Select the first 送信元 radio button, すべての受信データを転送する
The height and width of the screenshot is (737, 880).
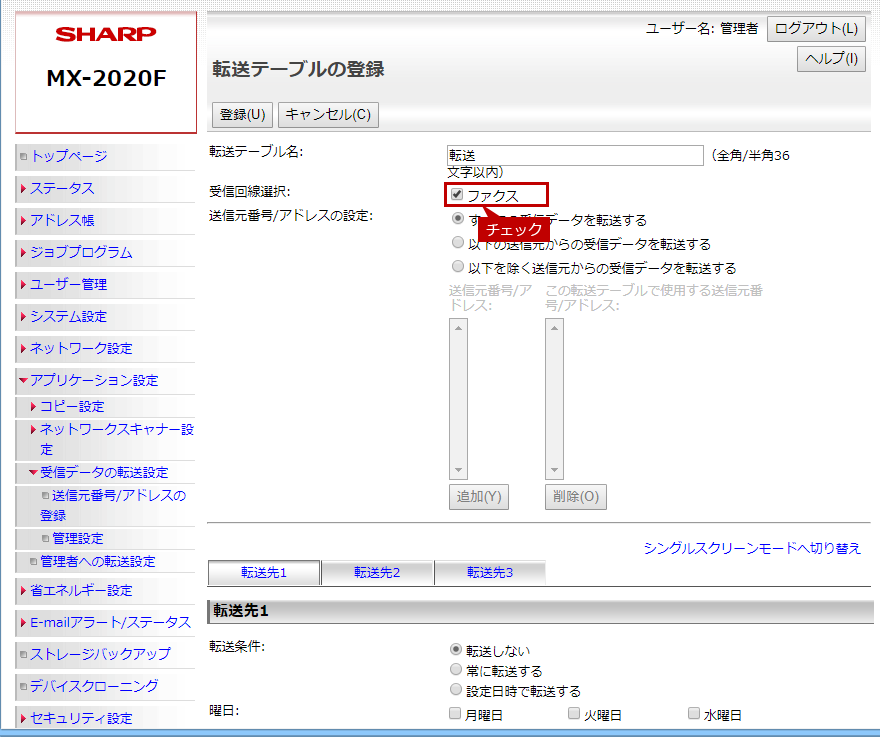458,218
